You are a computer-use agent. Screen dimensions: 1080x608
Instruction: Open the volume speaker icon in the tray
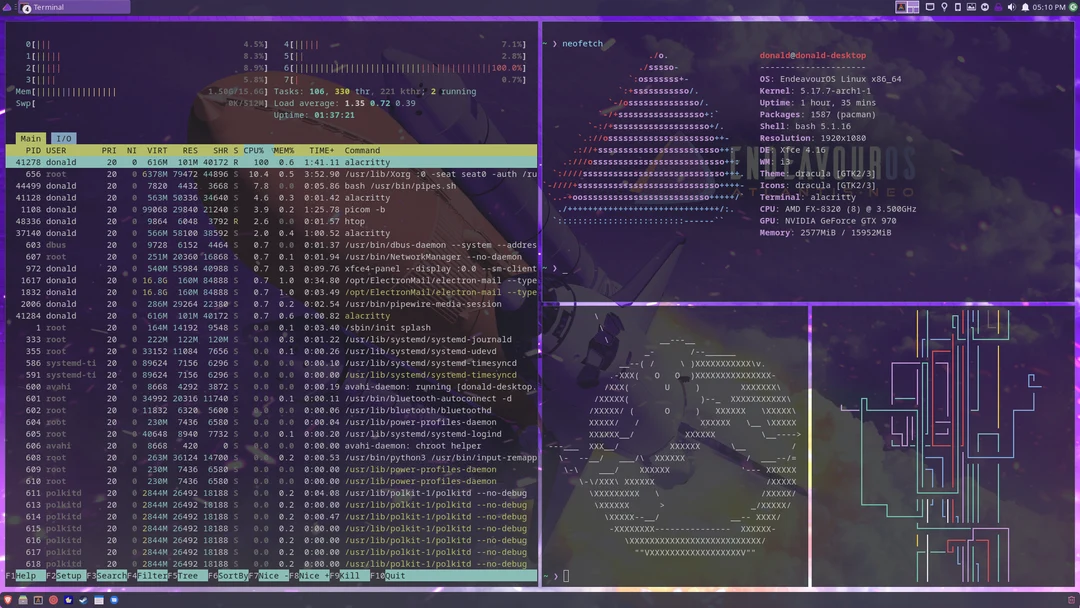coord(1012,7)
